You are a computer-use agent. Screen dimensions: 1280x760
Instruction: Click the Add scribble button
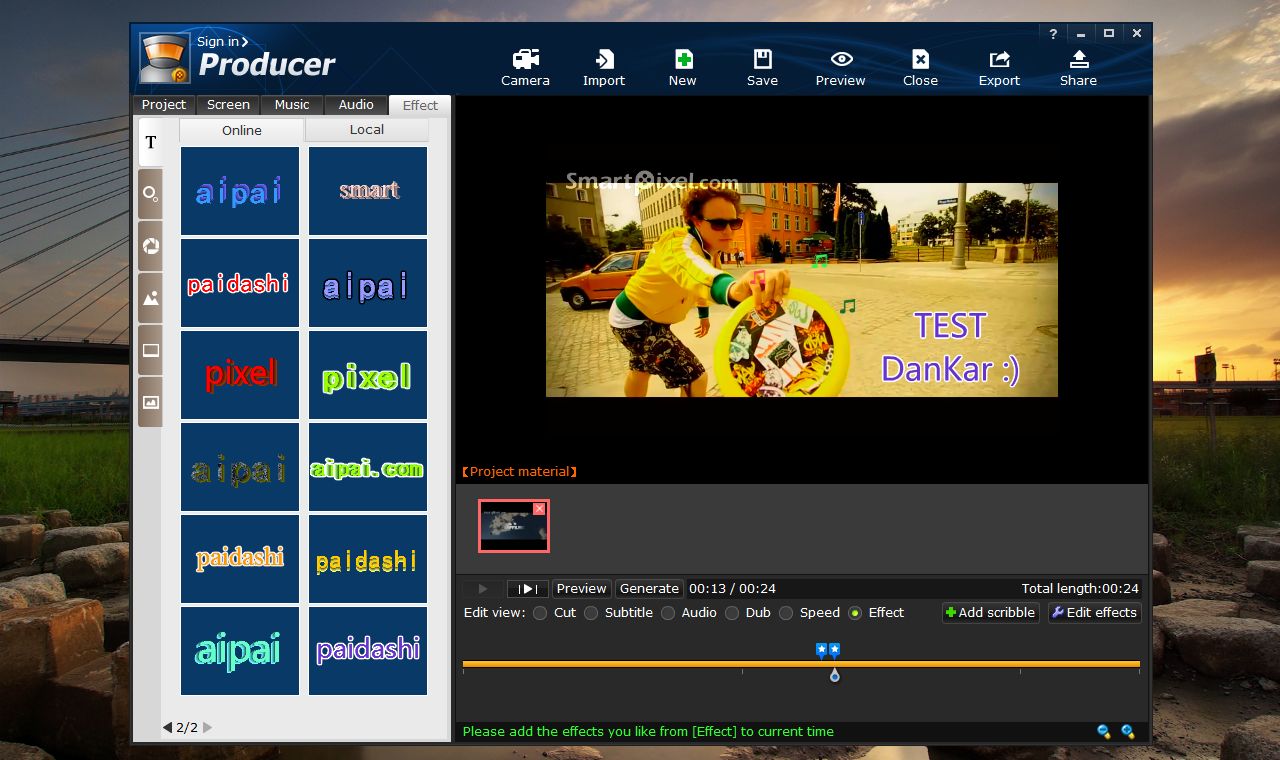[989, 613]
